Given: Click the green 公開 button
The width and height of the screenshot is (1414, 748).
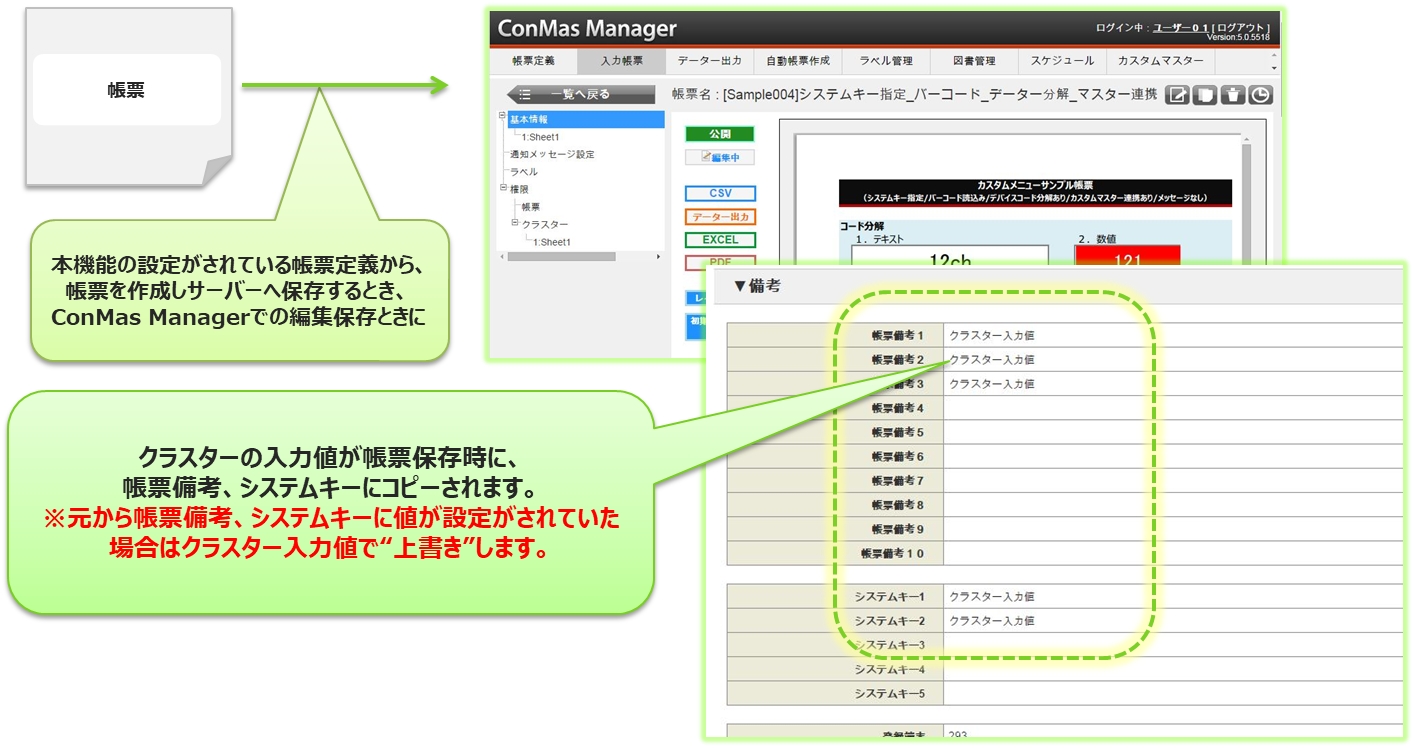Looking at the screenshot, I should [x=719, y=133].
